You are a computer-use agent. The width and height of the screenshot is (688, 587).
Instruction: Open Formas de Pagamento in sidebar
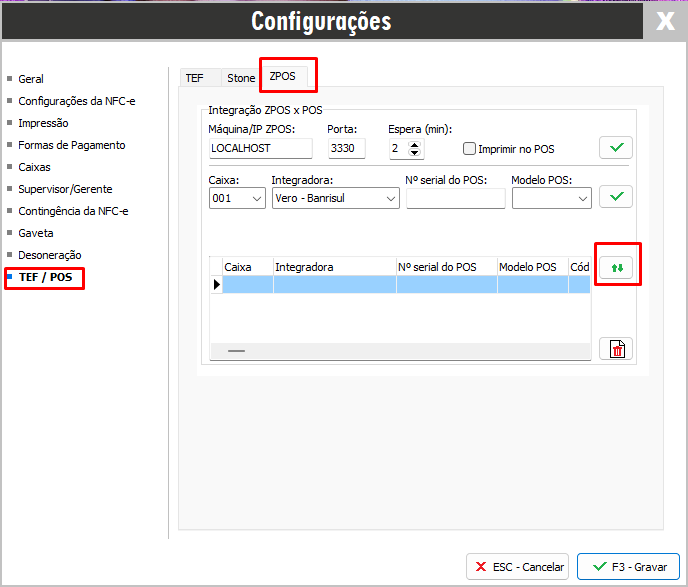[72, 145]
